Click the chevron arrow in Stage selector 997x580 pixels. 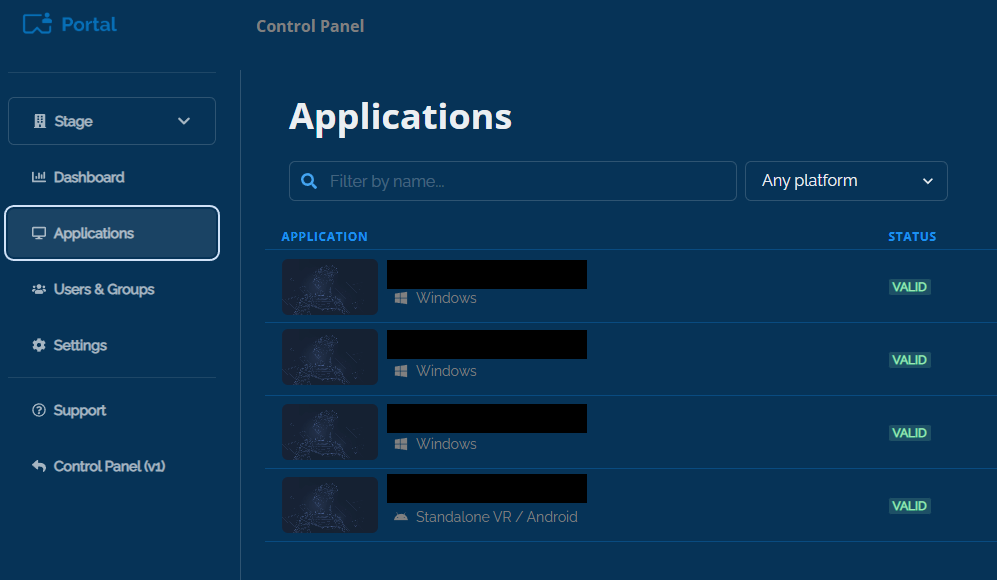184,121
